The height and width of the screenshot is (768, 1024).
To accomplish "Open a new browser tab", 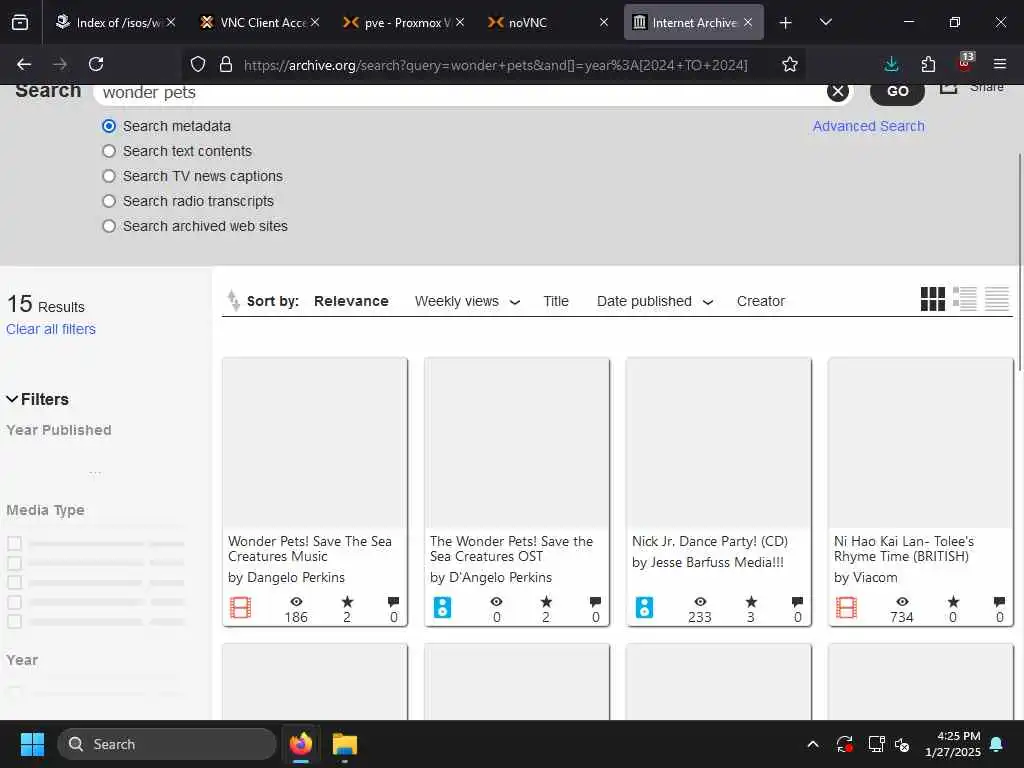I will tap(786, 23).
